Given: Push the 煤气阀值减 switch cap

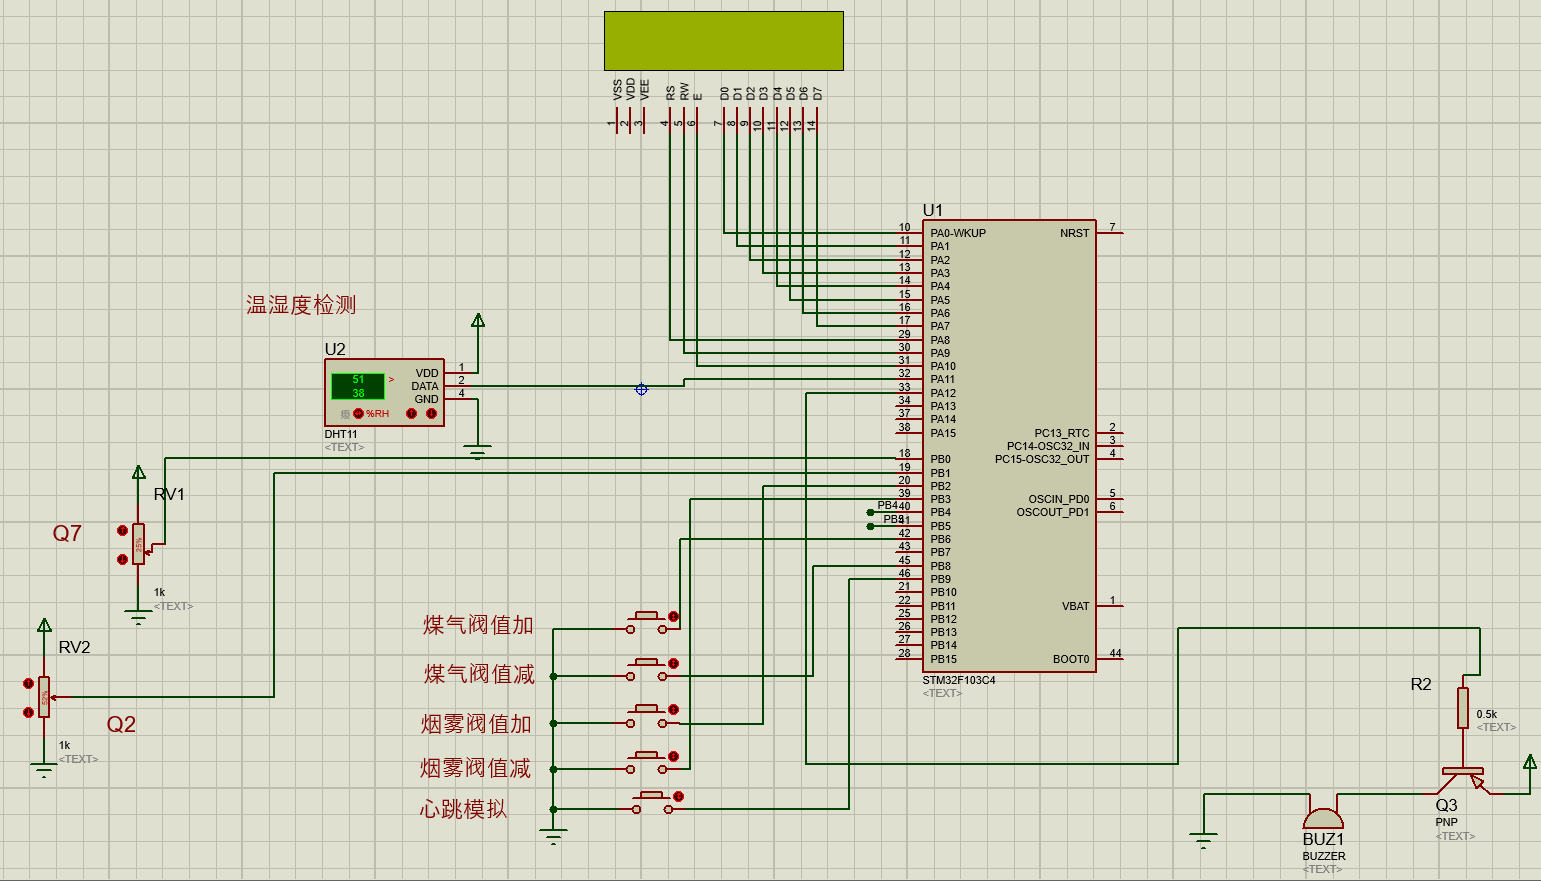Looking at the screenshot, I should [646, 662].
